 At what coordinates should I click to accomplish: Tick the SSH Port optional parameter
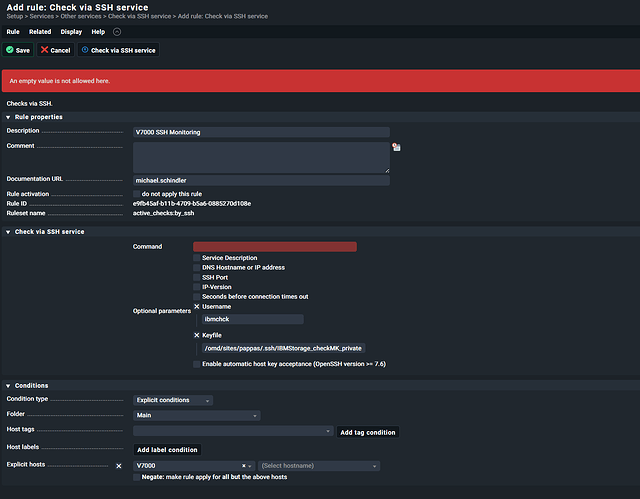[197, 277]
